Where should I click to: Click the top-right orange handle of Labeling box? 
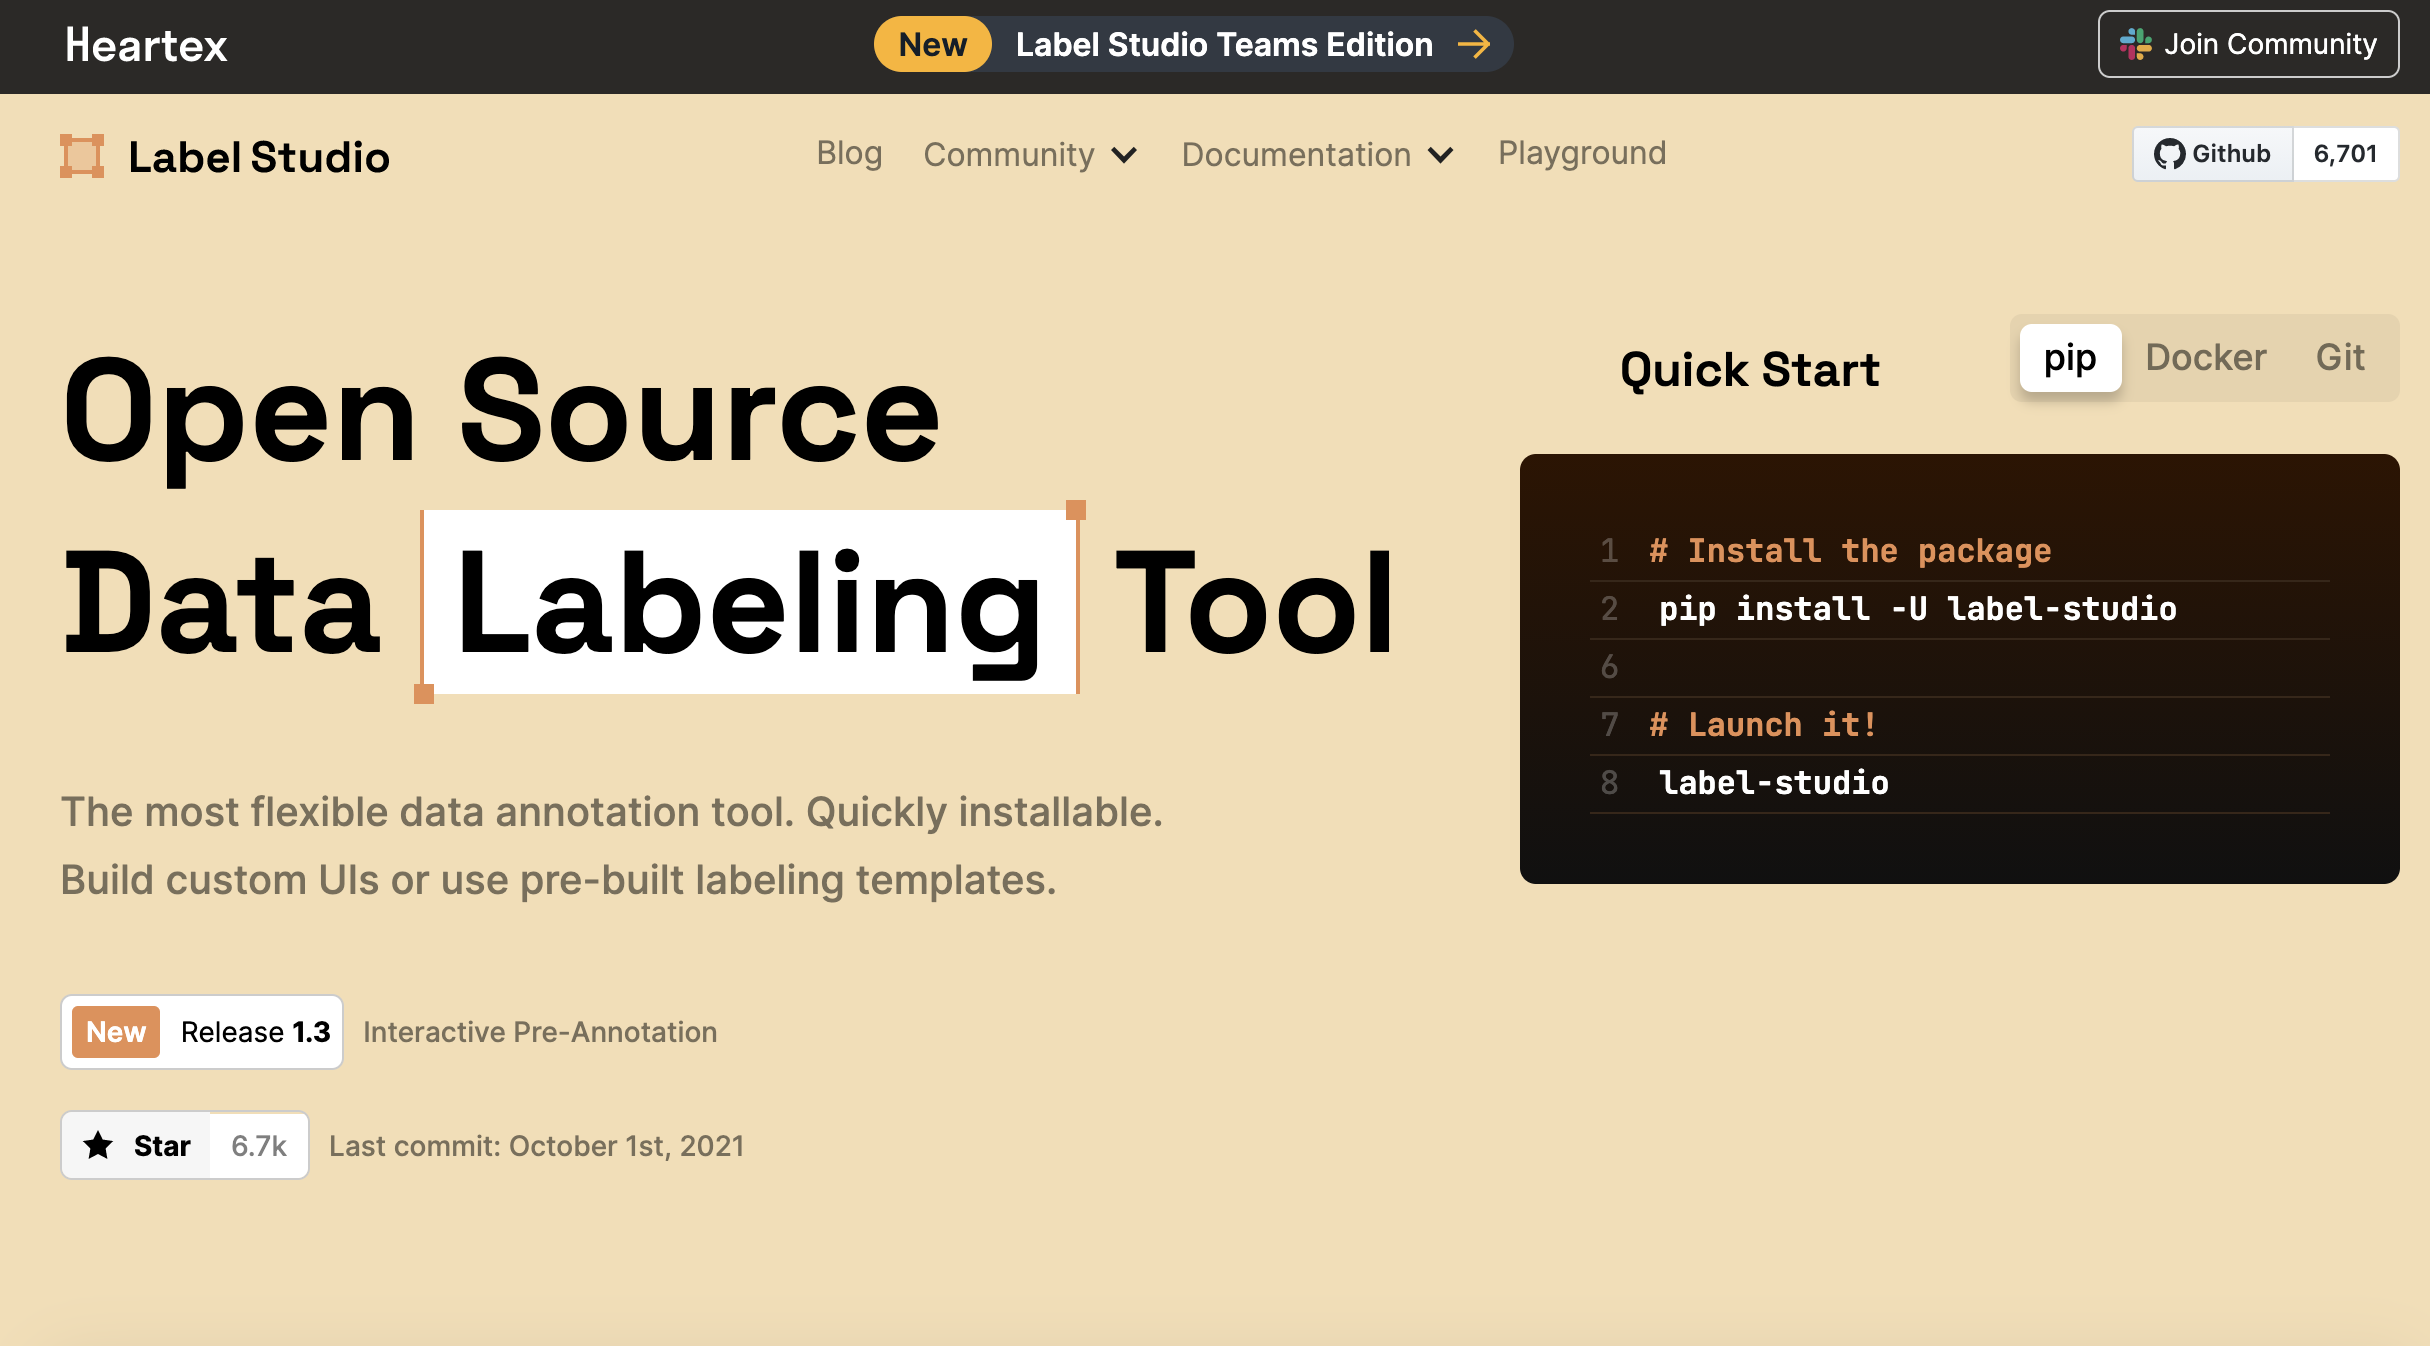pos(1076,510)
